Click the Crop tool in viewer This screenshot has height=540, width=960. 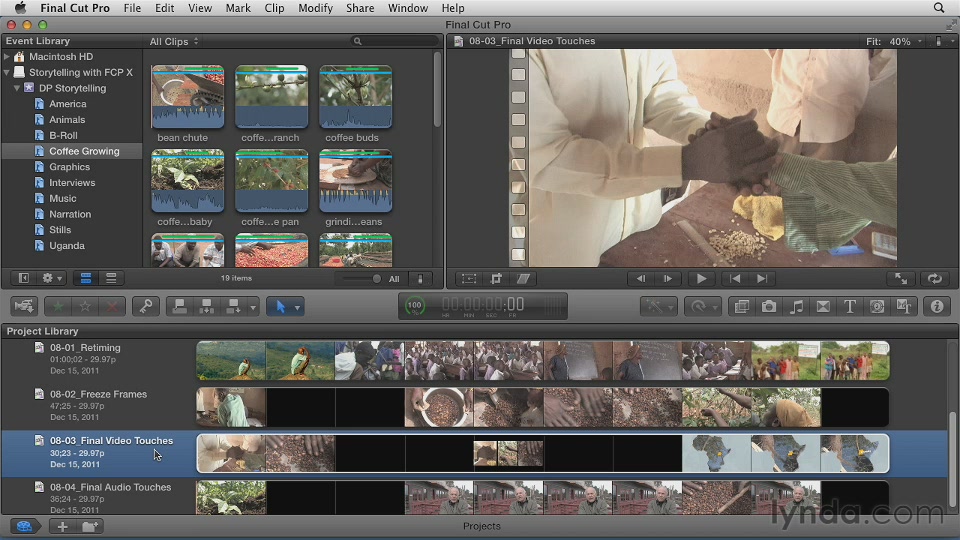496,279
